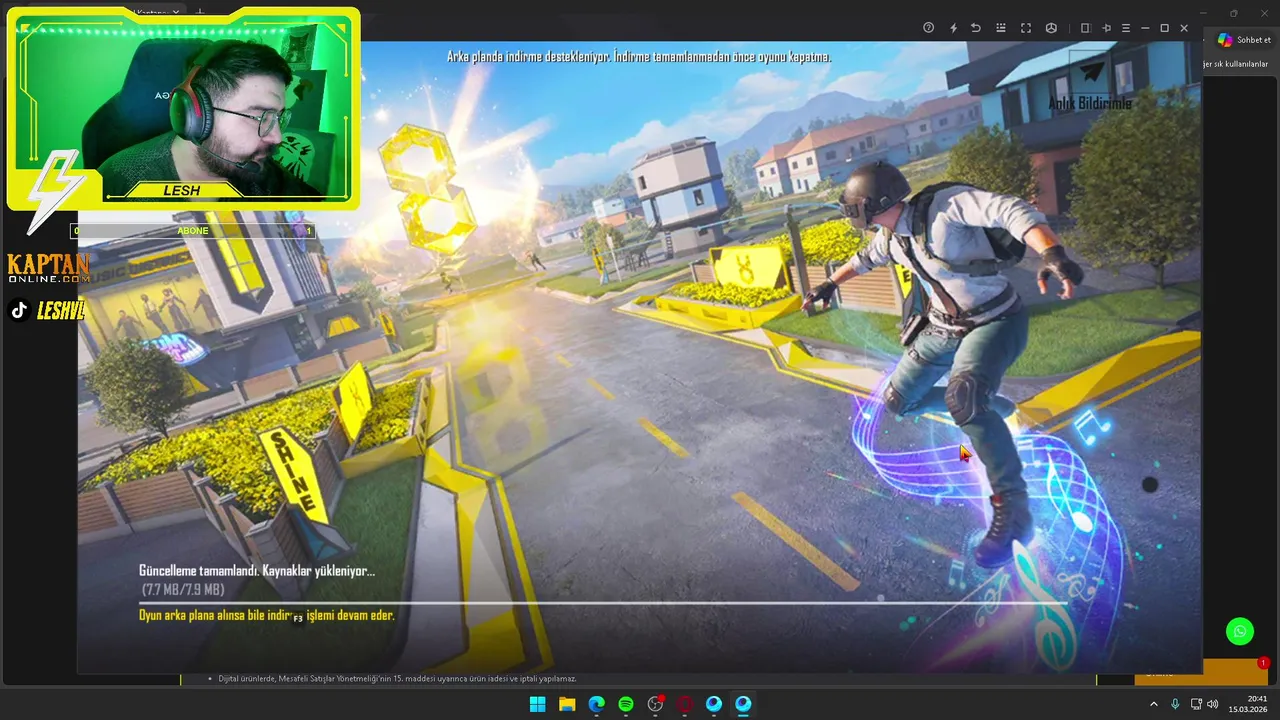The width and height of the screenshot is (1280, 720).
Task: Click the back arrow icon in emulator toolbar
Action: pos(976,28)
